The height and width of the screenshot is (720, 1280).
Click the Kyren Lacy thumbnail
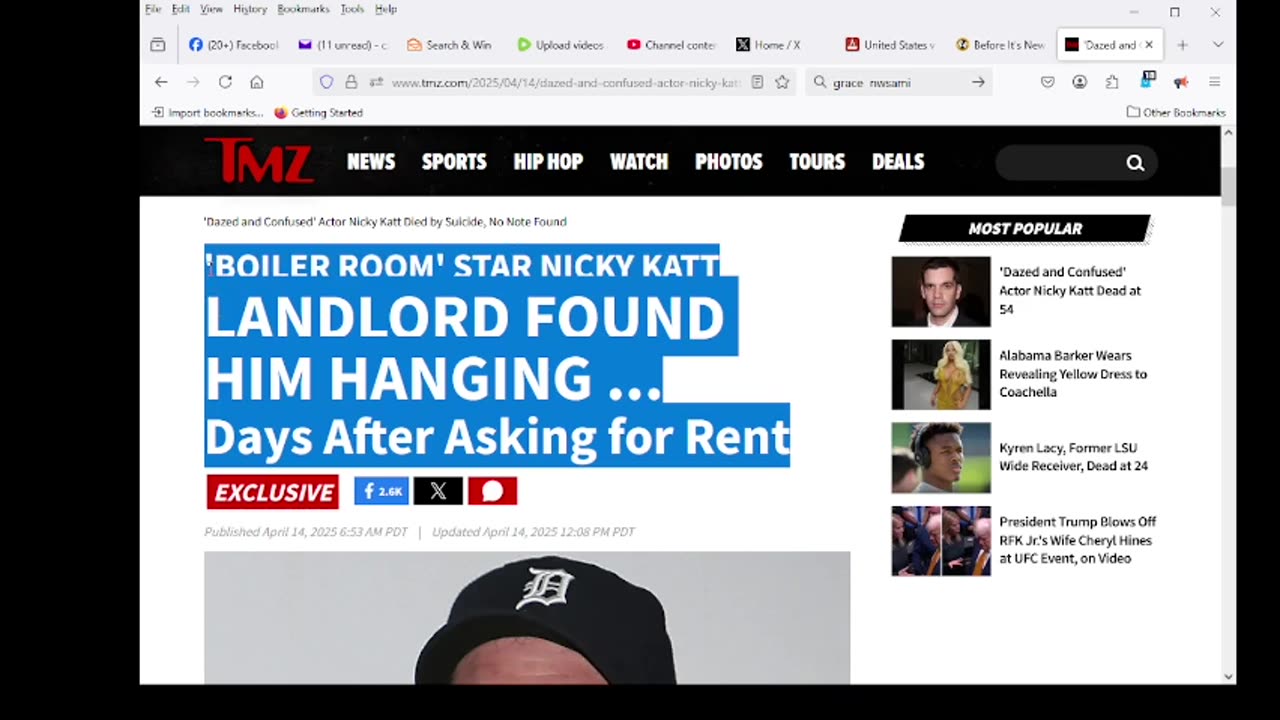click(x=941, y=458)
